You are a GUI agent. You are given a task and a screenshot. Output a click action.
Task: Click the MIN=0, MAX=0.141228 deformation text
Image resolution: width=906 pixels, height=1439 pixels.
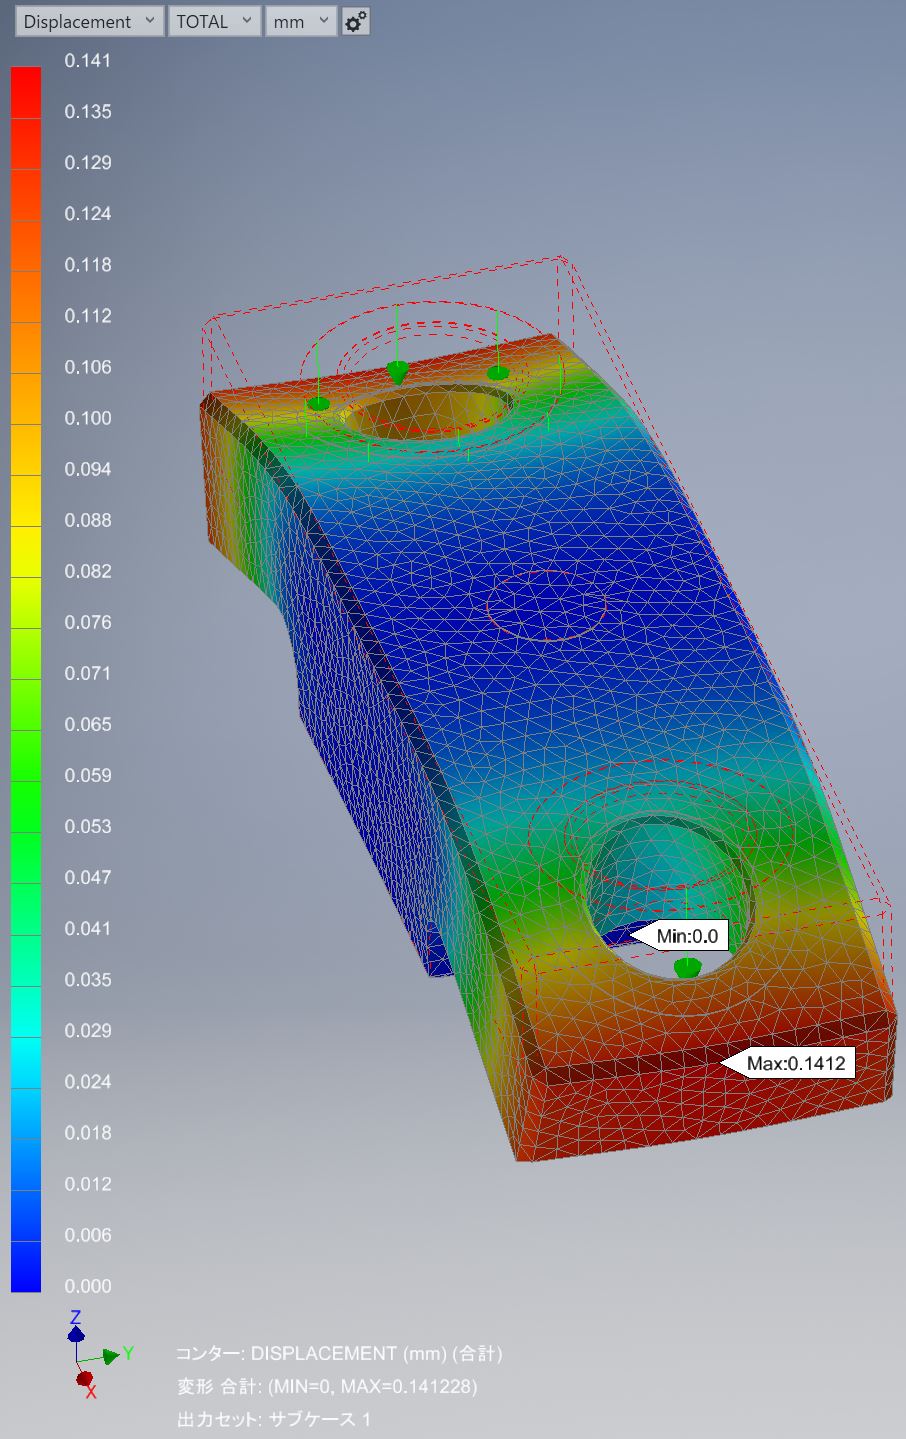[x=327, y=1387]
